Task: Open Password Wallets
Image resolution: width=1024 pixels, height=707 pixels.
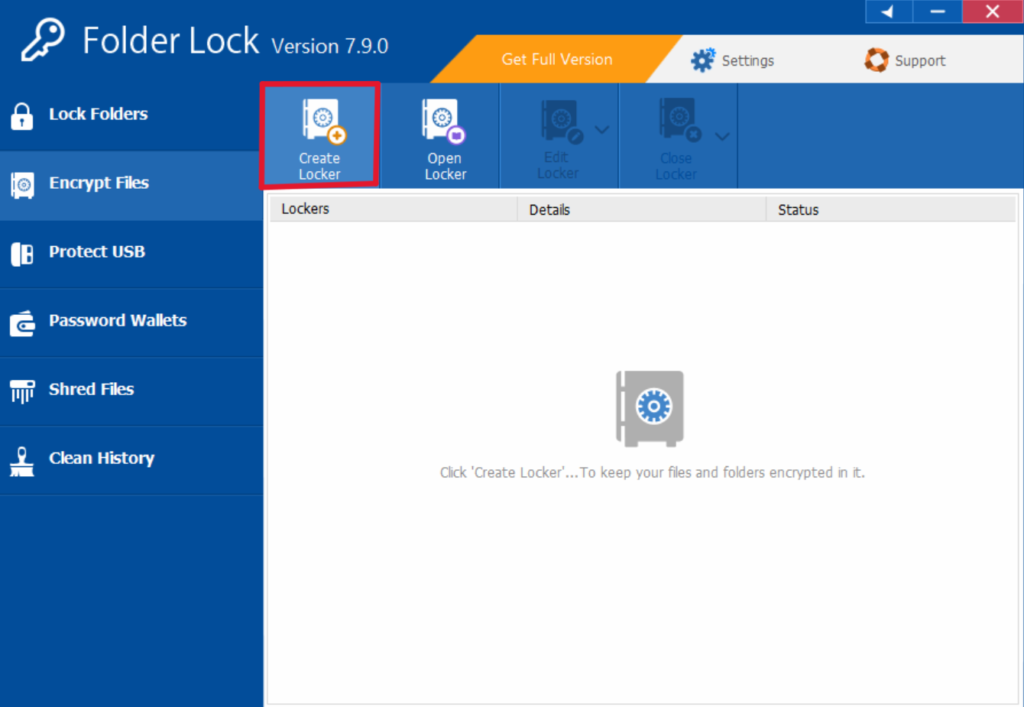Action: pyautogui.click(x=117, y=321)
